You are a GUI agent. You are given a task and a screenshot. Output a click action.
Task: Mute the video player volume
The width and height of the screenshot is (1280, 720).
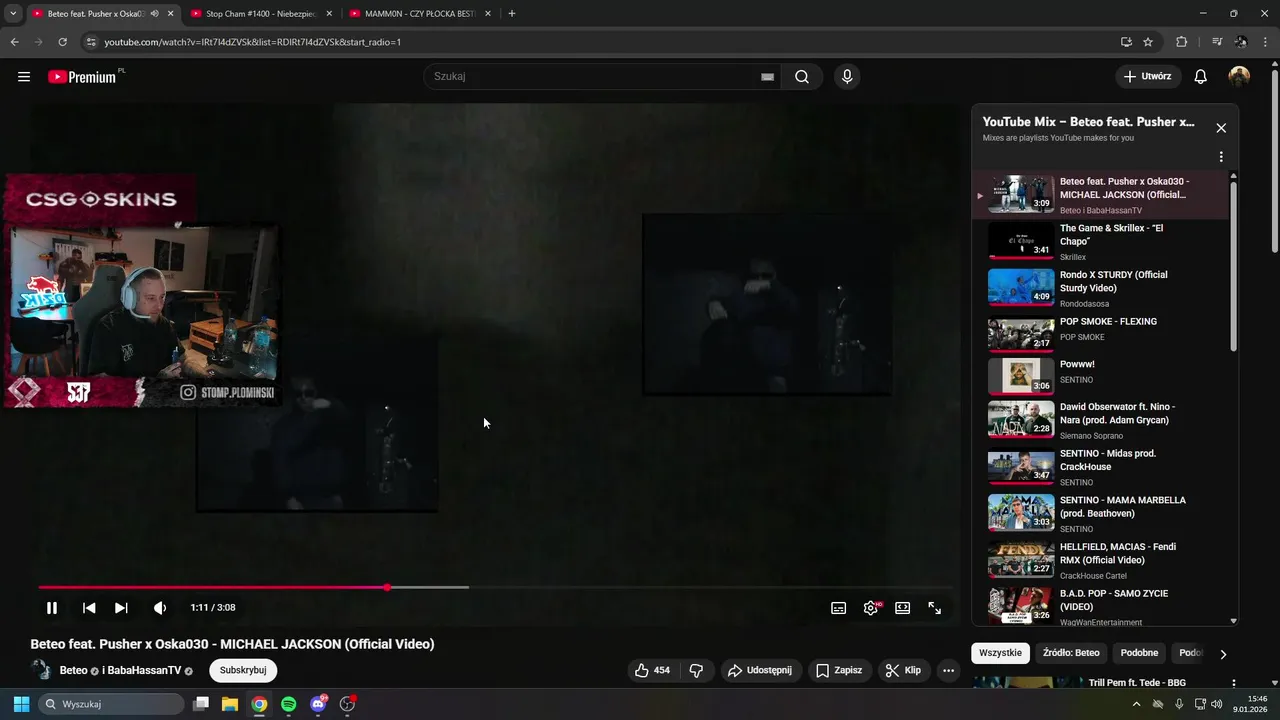click(x=160, y=608)
